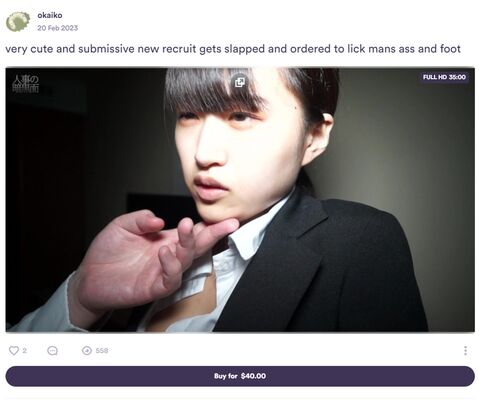Viewport: 479px width, 400px height.
Task: Open the three-dot post options menu
Action: click(x=465, y=351)
